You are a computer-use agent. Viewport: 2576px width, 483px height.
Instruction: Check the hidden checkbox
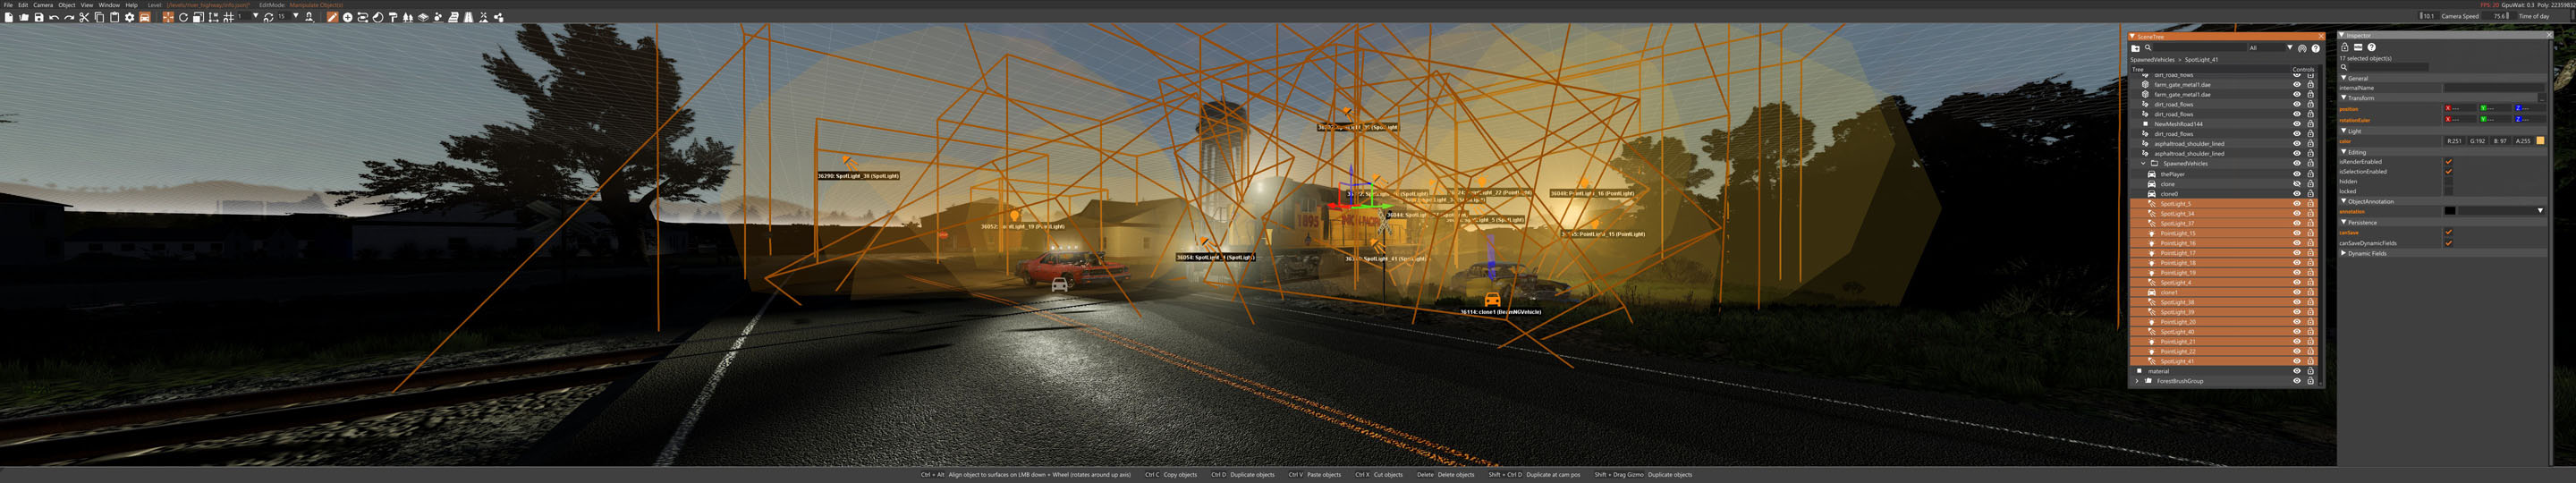[x=2449, y=182]
